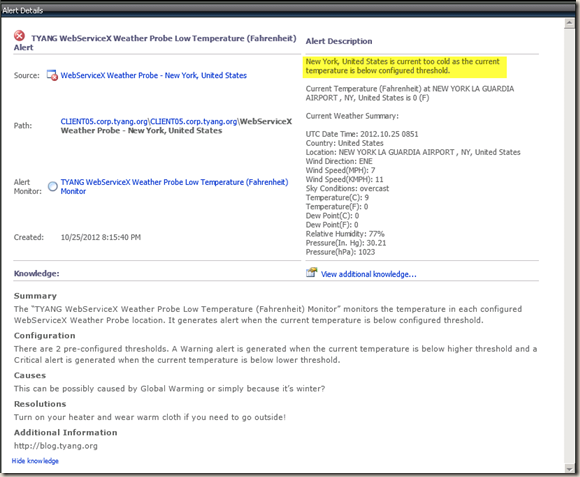Click the Knowledge section heading
The width and height of the screenshot is (580, 477).
[x=37, y=274]
